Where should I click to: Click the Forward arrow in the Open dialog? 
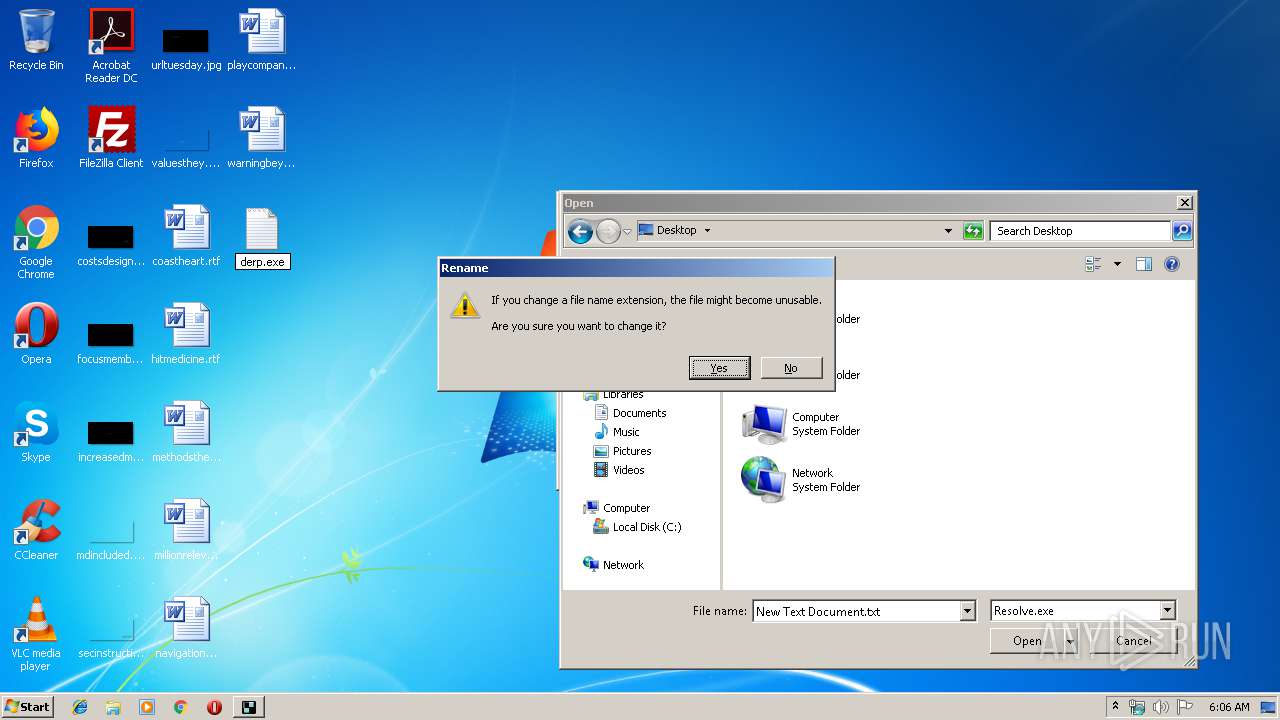point(608,231)
